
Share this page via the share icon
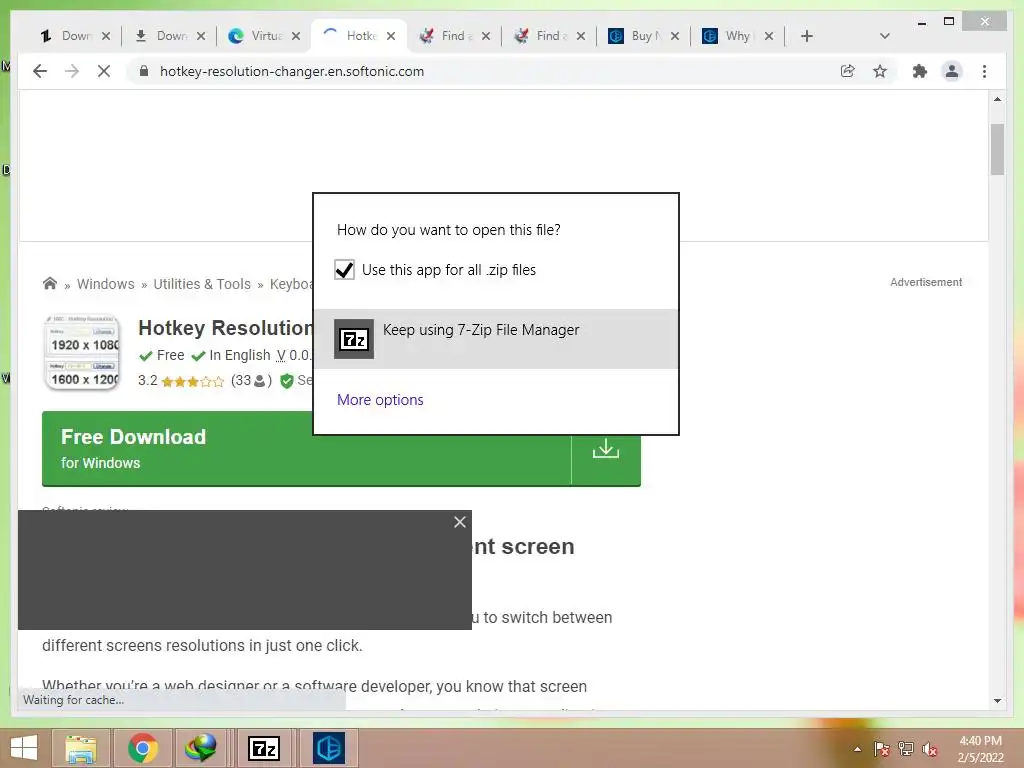tap(848, 71)
